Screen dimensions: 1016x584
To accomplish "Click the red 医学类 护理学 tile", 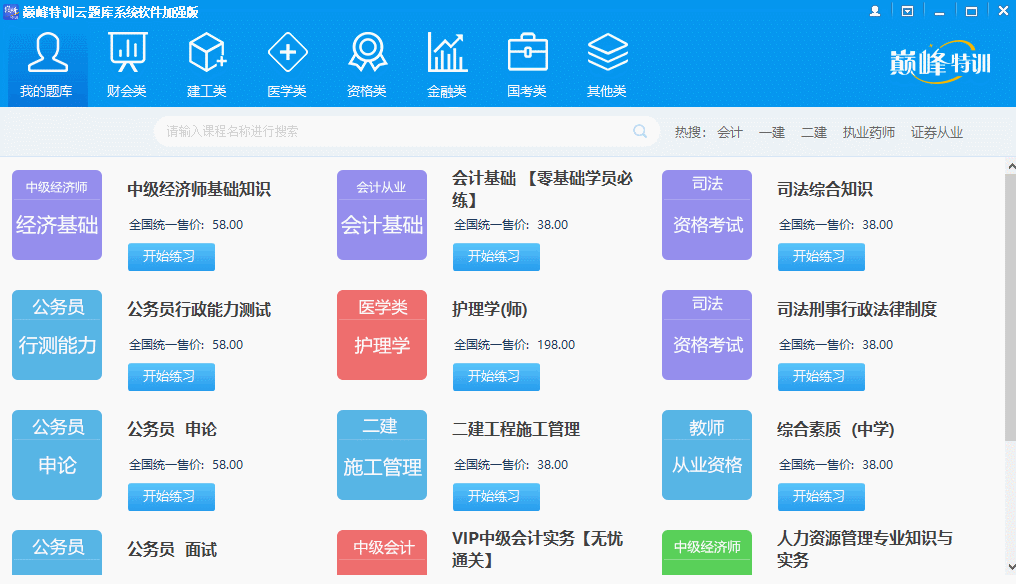I will (x=382, y=335).
